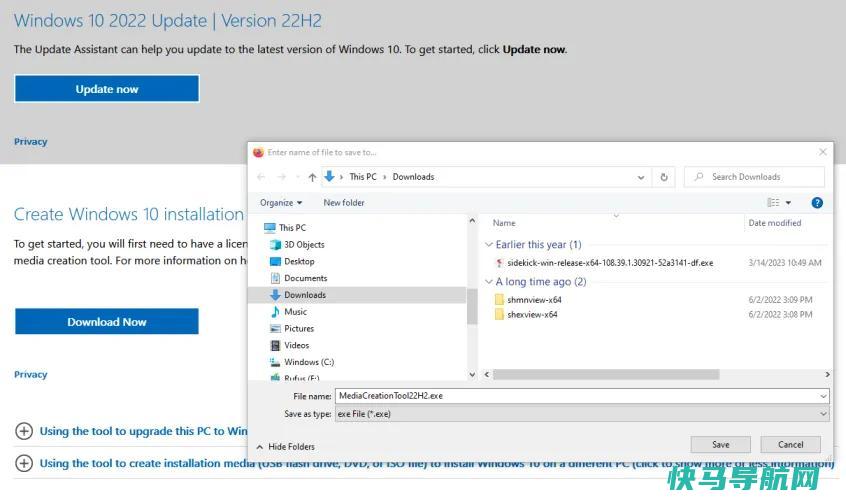Click the 3/14/2023 10:49 AM date cell
The height and width of the screenshot is (500, 846).
784,263
